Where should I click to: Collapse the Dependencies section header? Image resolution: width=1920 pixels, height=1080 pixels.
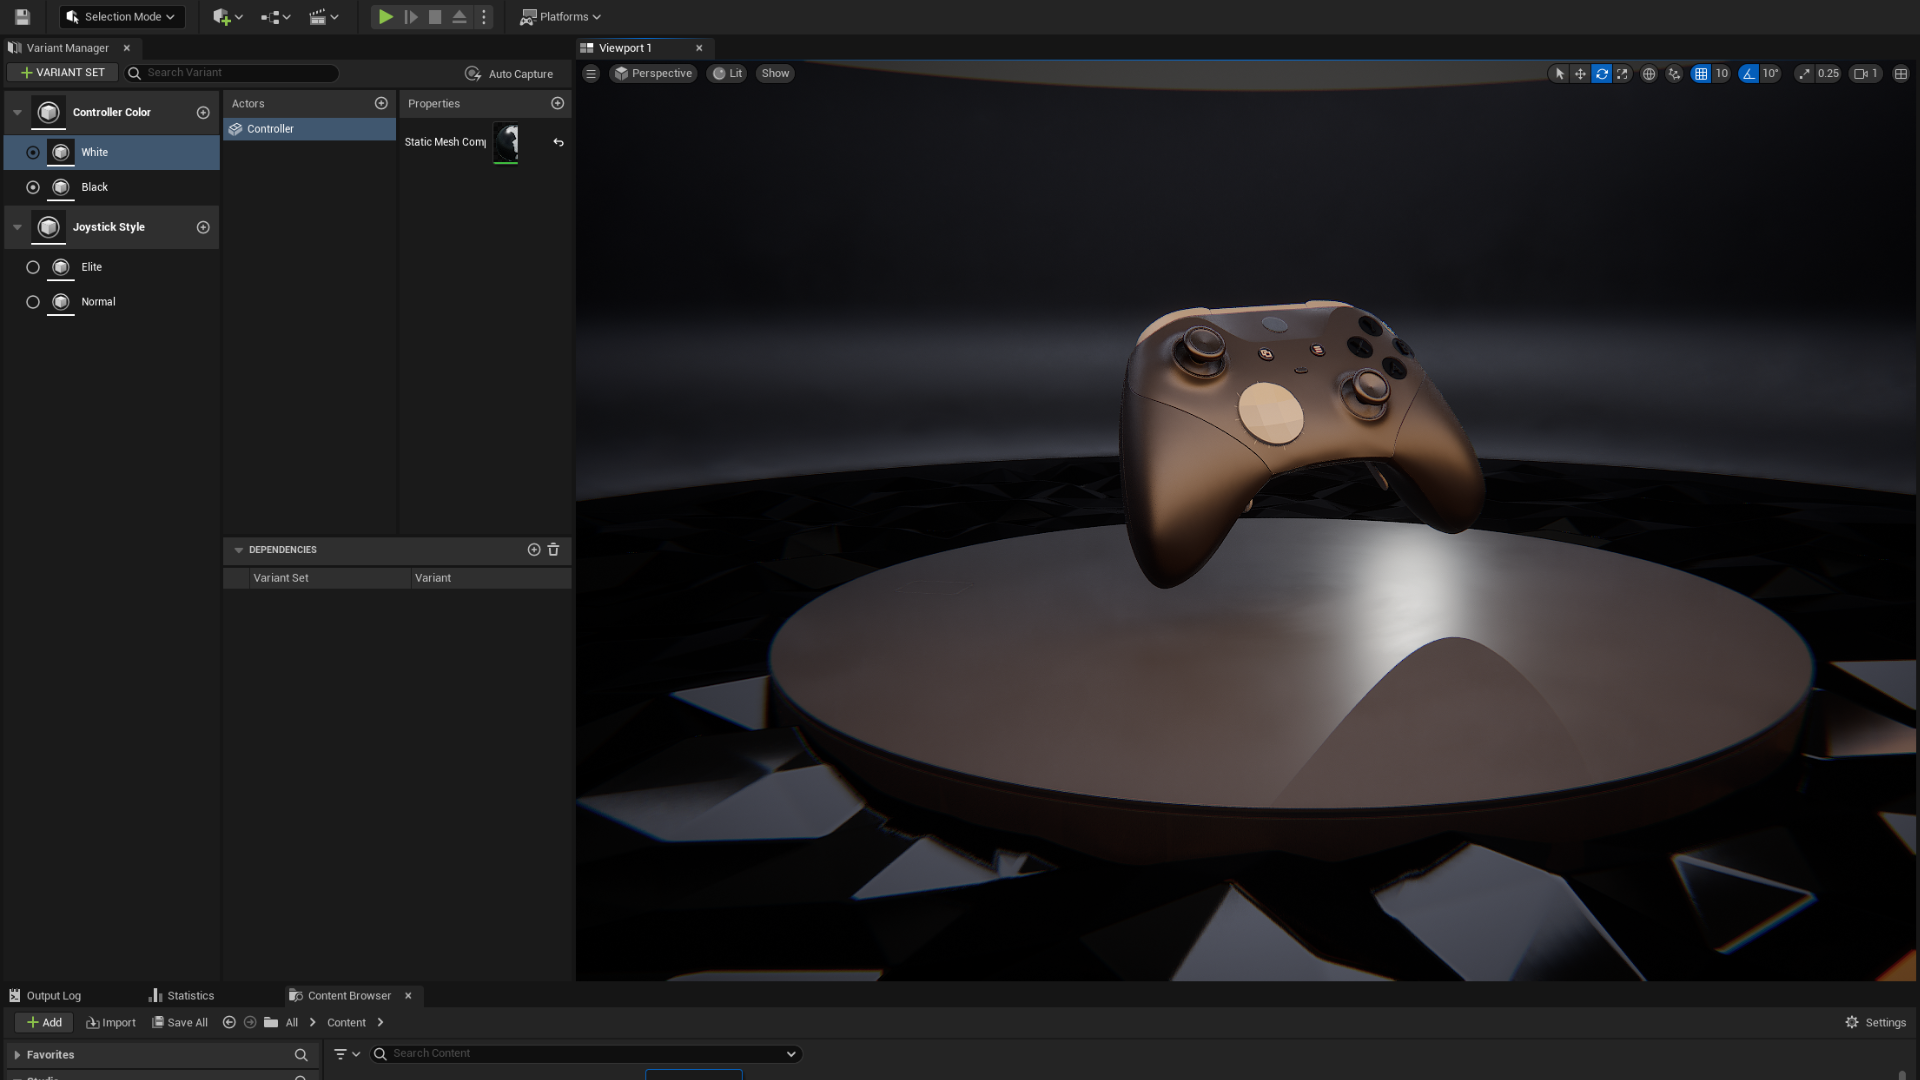[238, 549]
